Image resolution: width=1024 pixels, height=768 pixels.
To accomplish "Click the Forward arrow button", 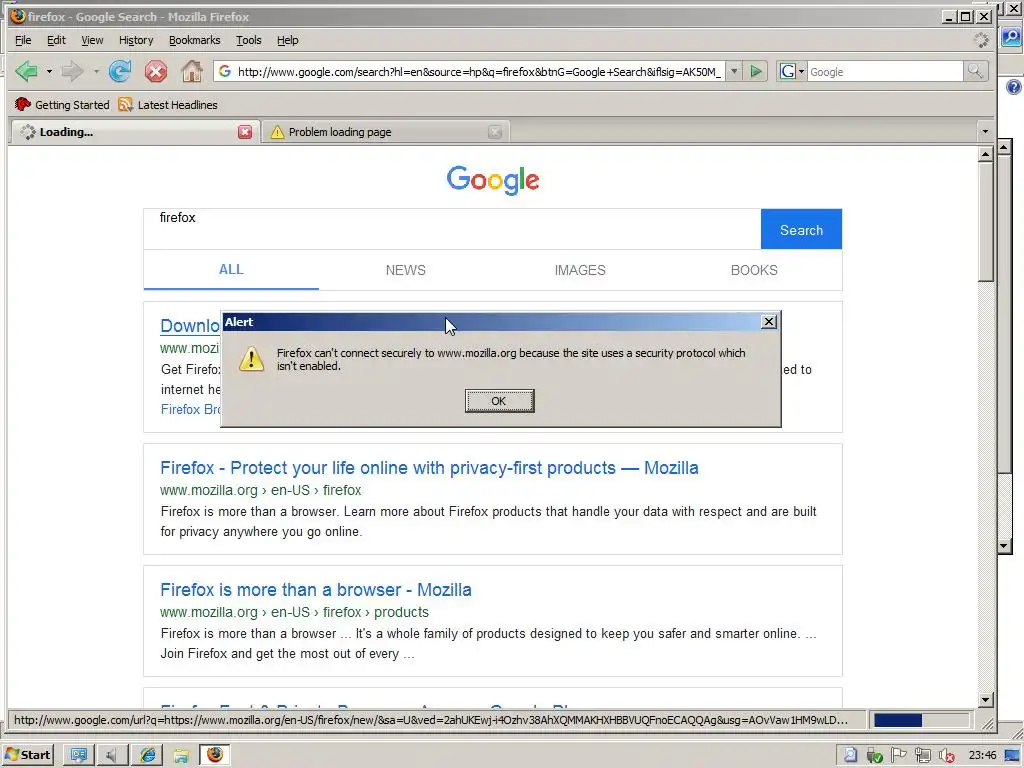I will click(72, 71).
